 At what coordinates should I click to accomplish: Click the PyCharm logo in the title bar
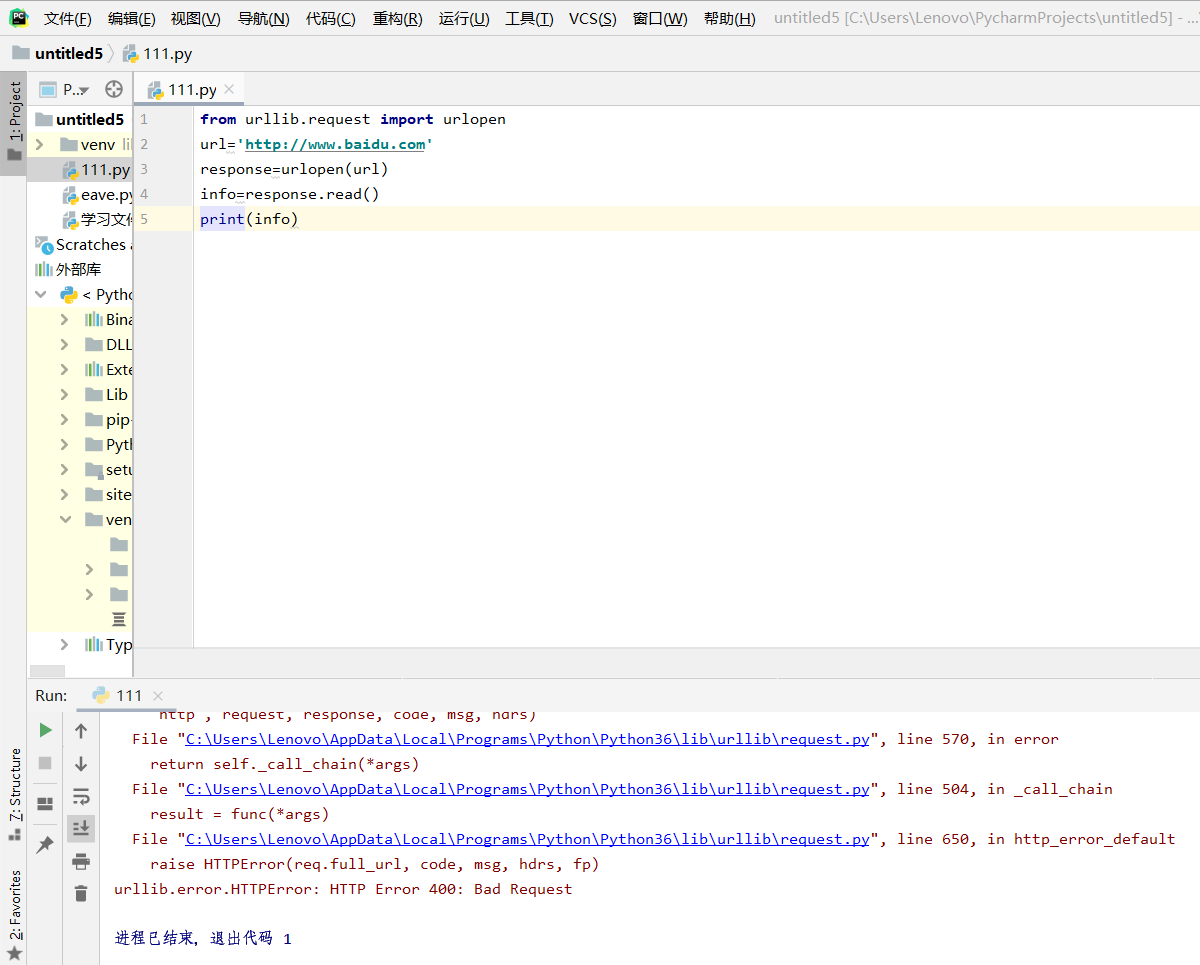pos(19,18)
